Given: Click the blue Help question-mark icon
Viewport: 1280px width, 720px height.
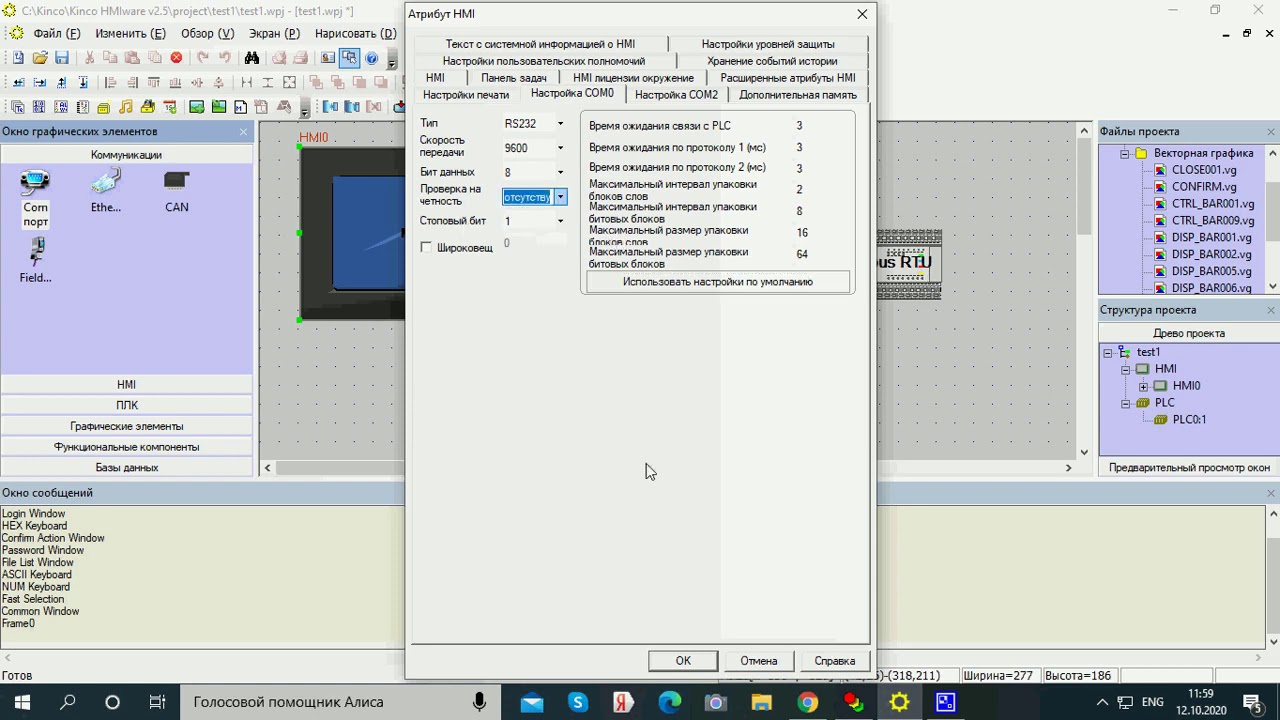Looking at the screenshot, I should [371, 58].
